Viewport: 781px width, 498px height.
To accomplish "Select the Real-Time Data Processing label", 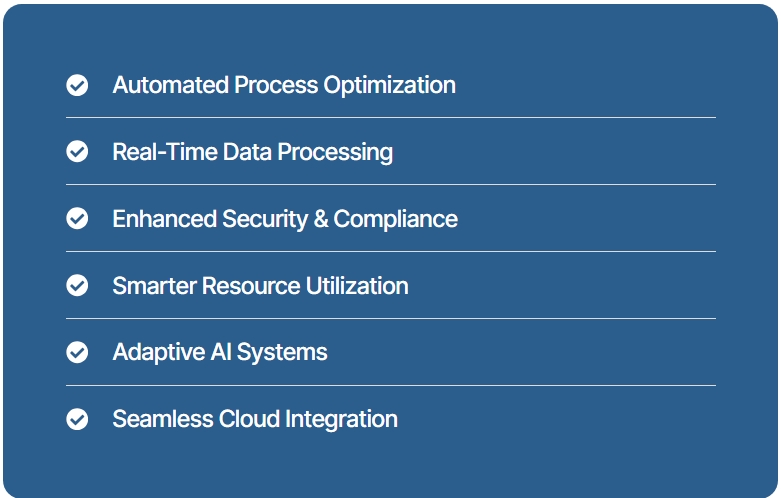I will pos(253,152).
